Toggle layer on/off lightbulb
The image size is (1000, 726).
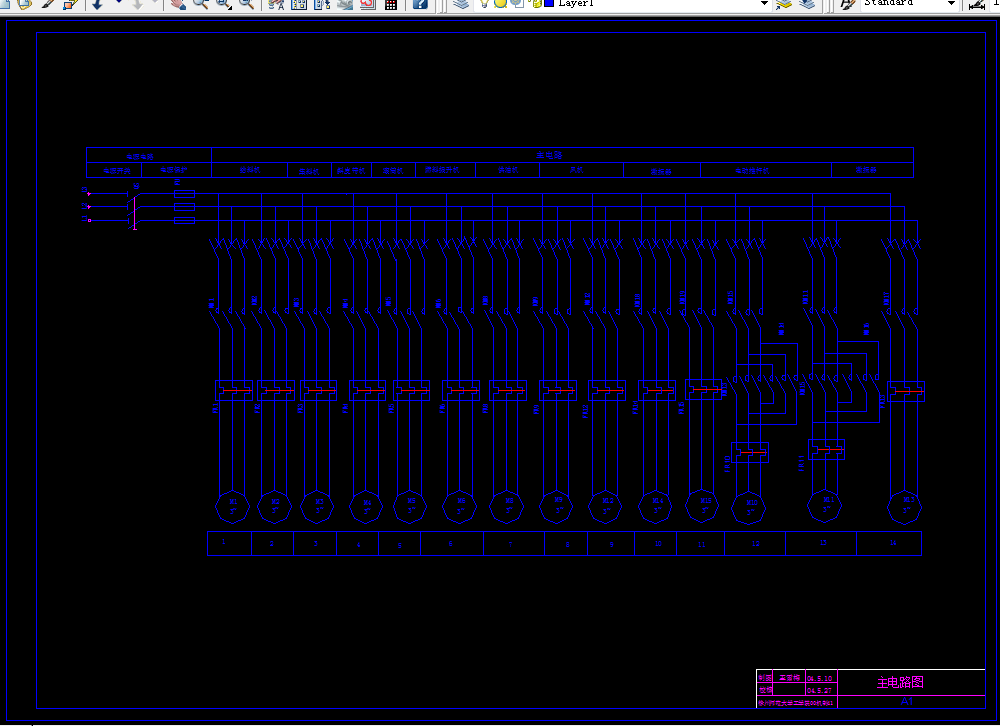[484, 3]
